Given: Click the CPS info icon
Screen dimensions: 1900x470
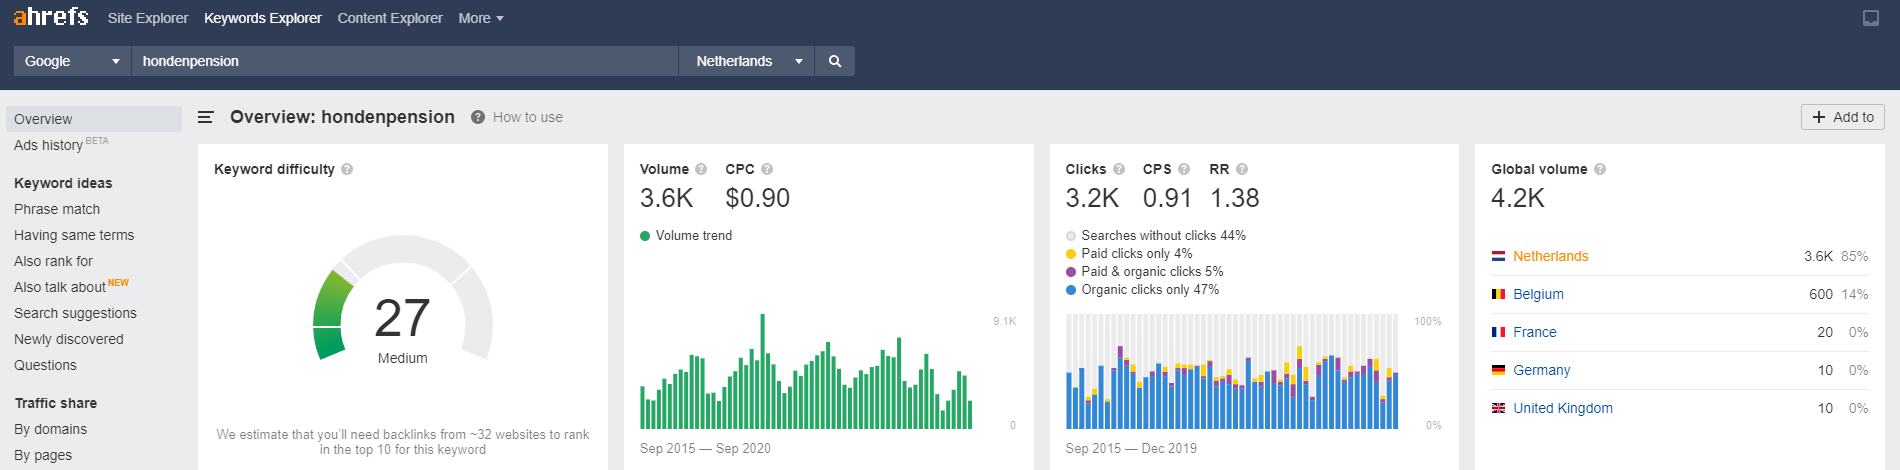Looking at the screenshot, I should pos(1184,169).
